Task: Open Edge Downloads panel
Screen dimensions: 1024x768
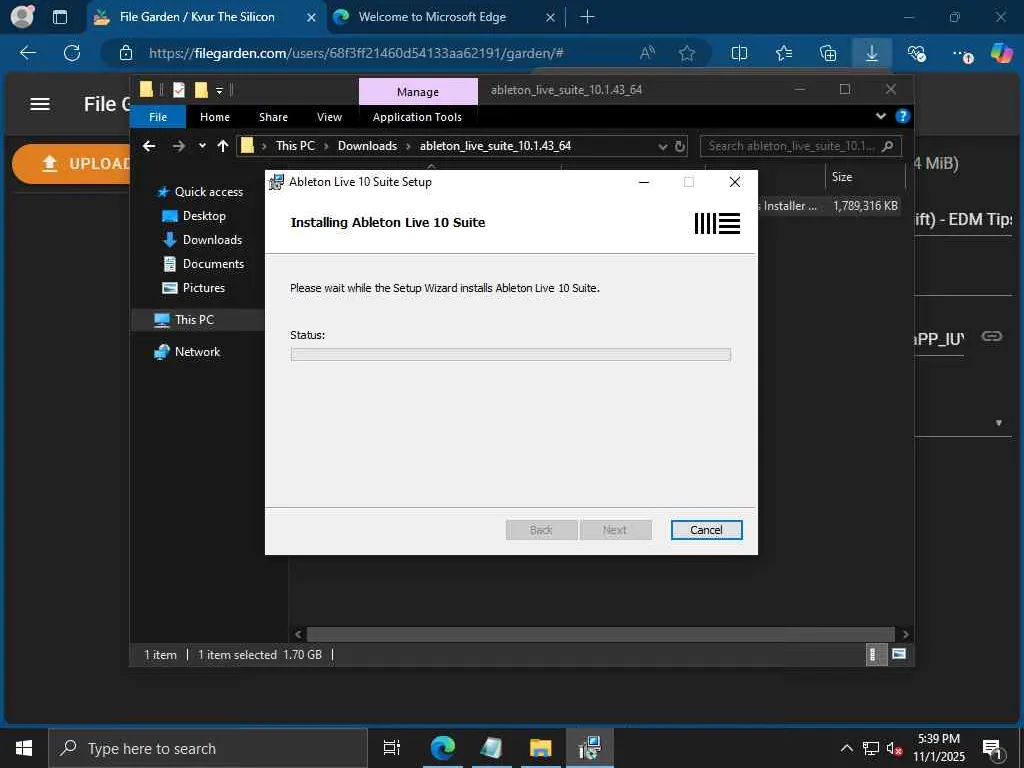Action: click(x=872, y=53)
